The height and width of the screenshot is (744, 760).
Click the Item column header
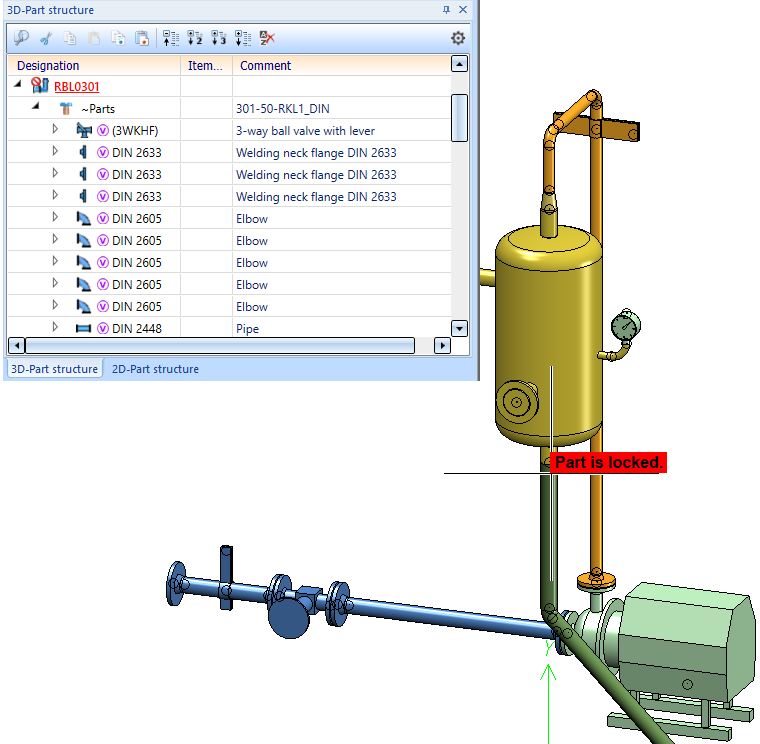(x=206, y=65)
